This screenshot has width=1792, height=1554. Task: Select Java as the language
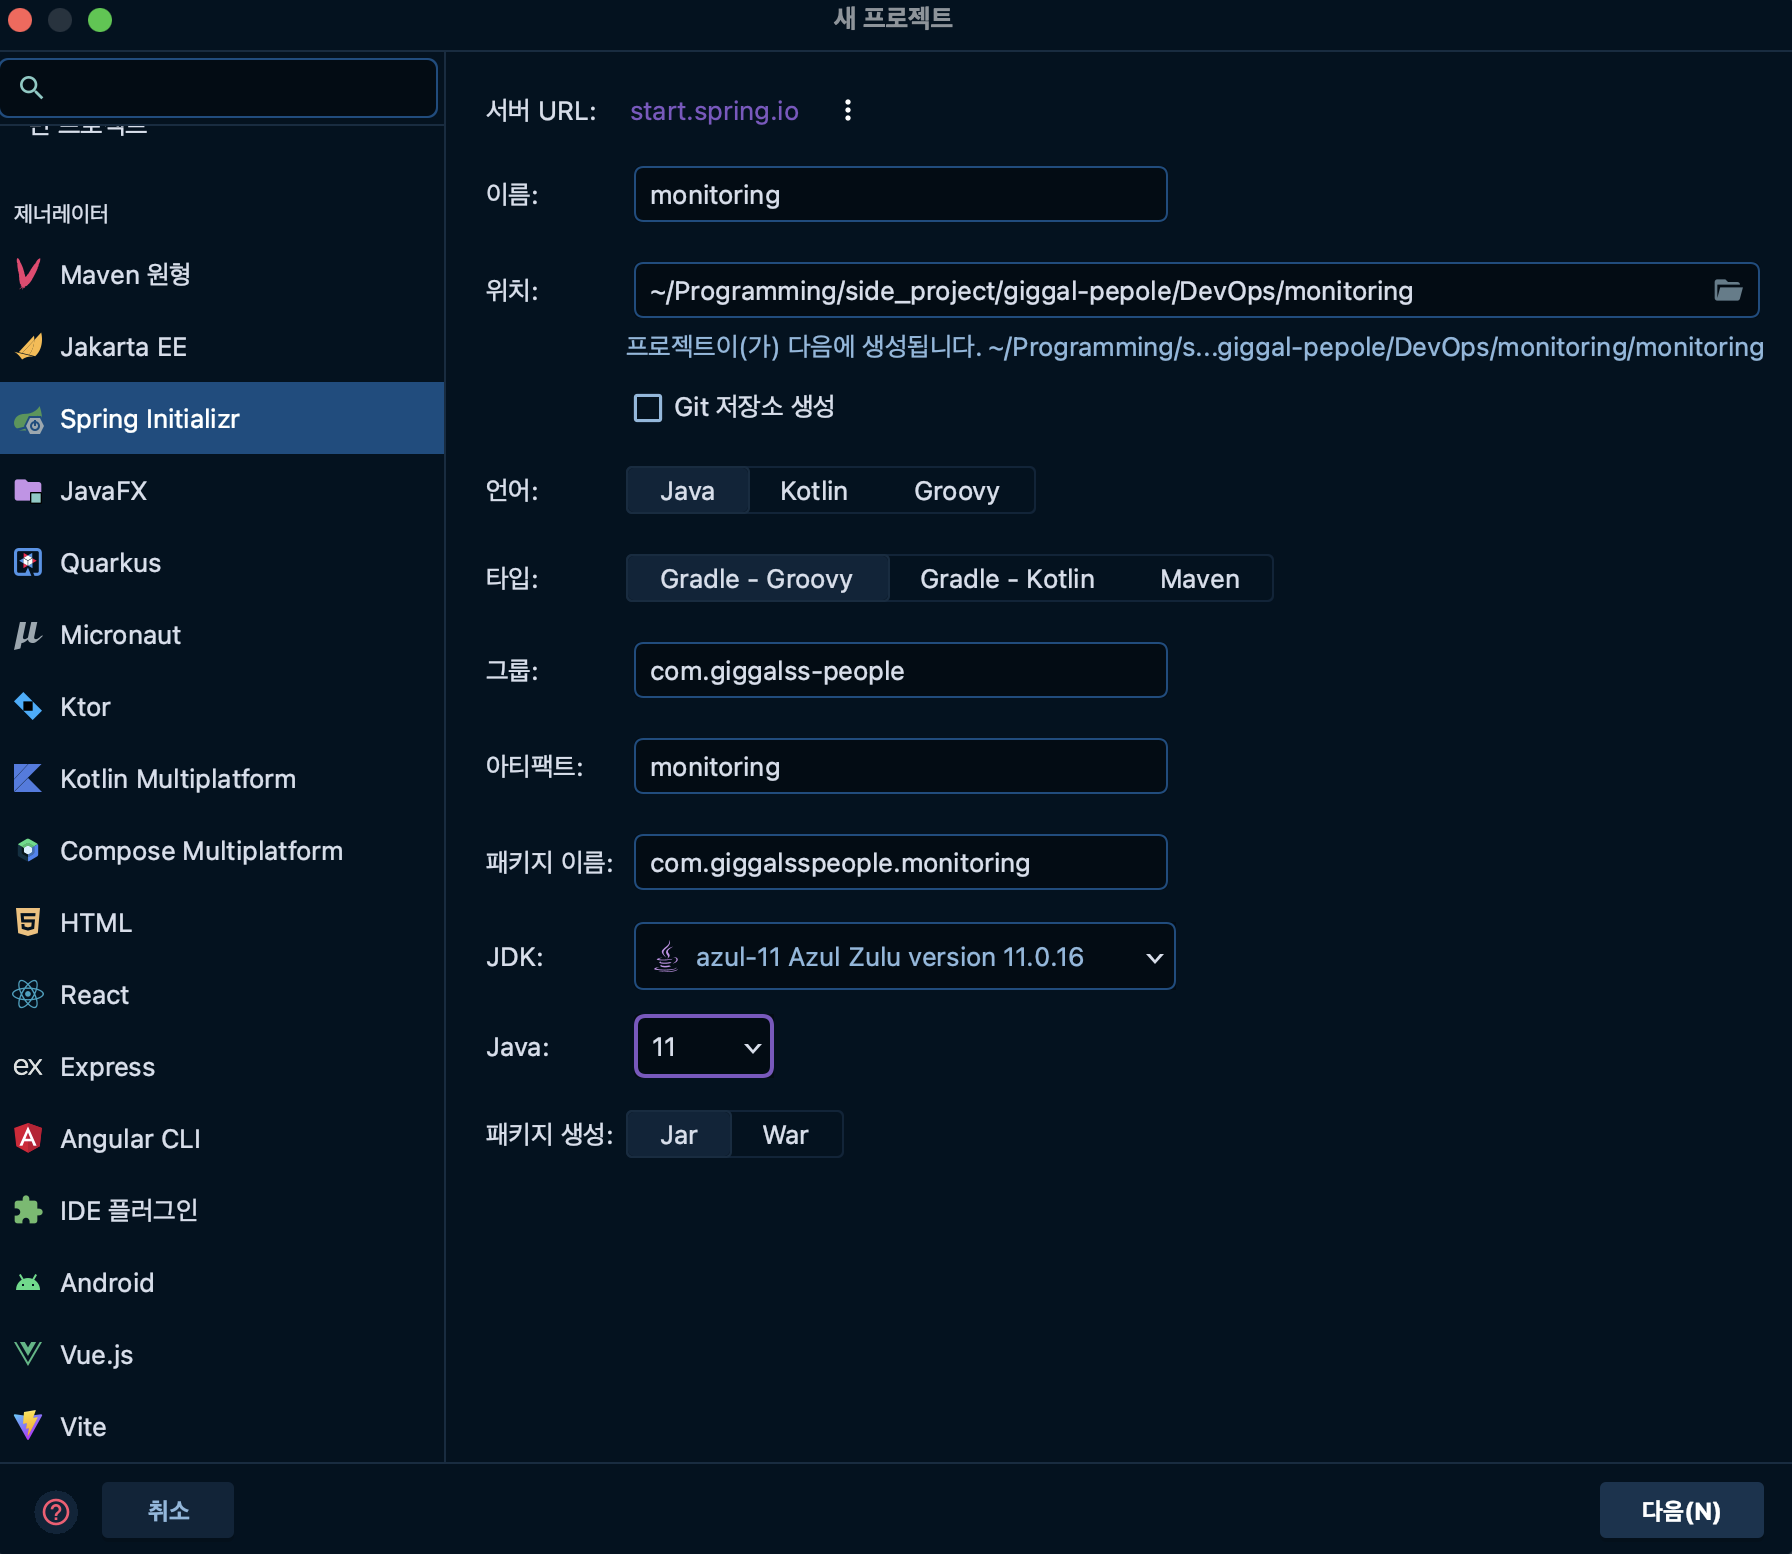tap(687, 491)
